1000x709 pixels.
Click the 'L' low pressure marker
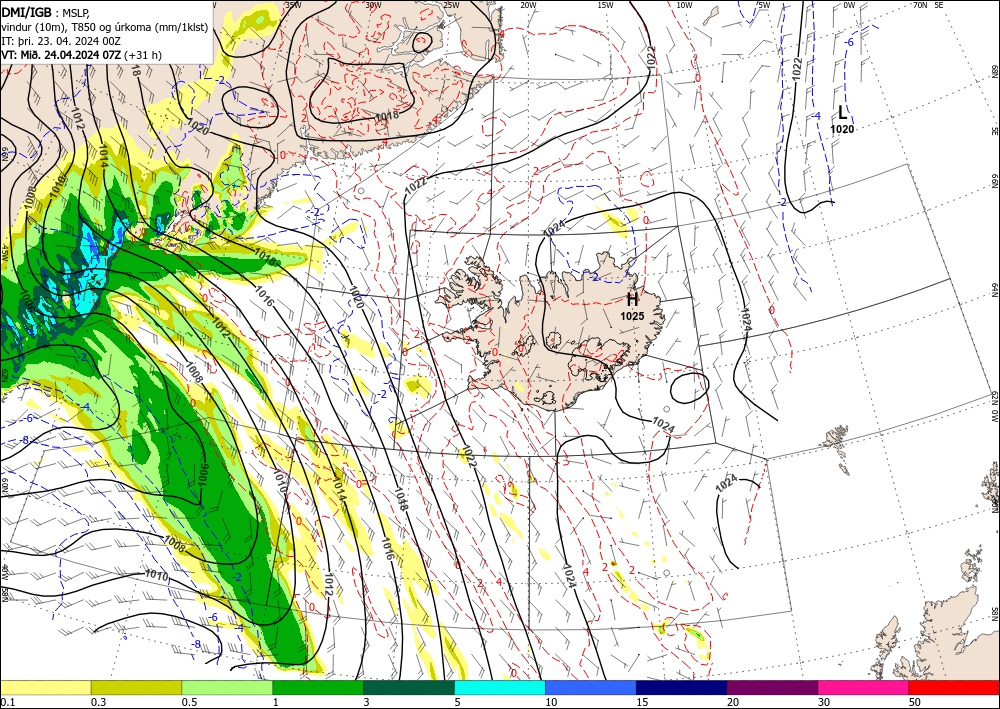pyautogui.click(x=842, y=113)
